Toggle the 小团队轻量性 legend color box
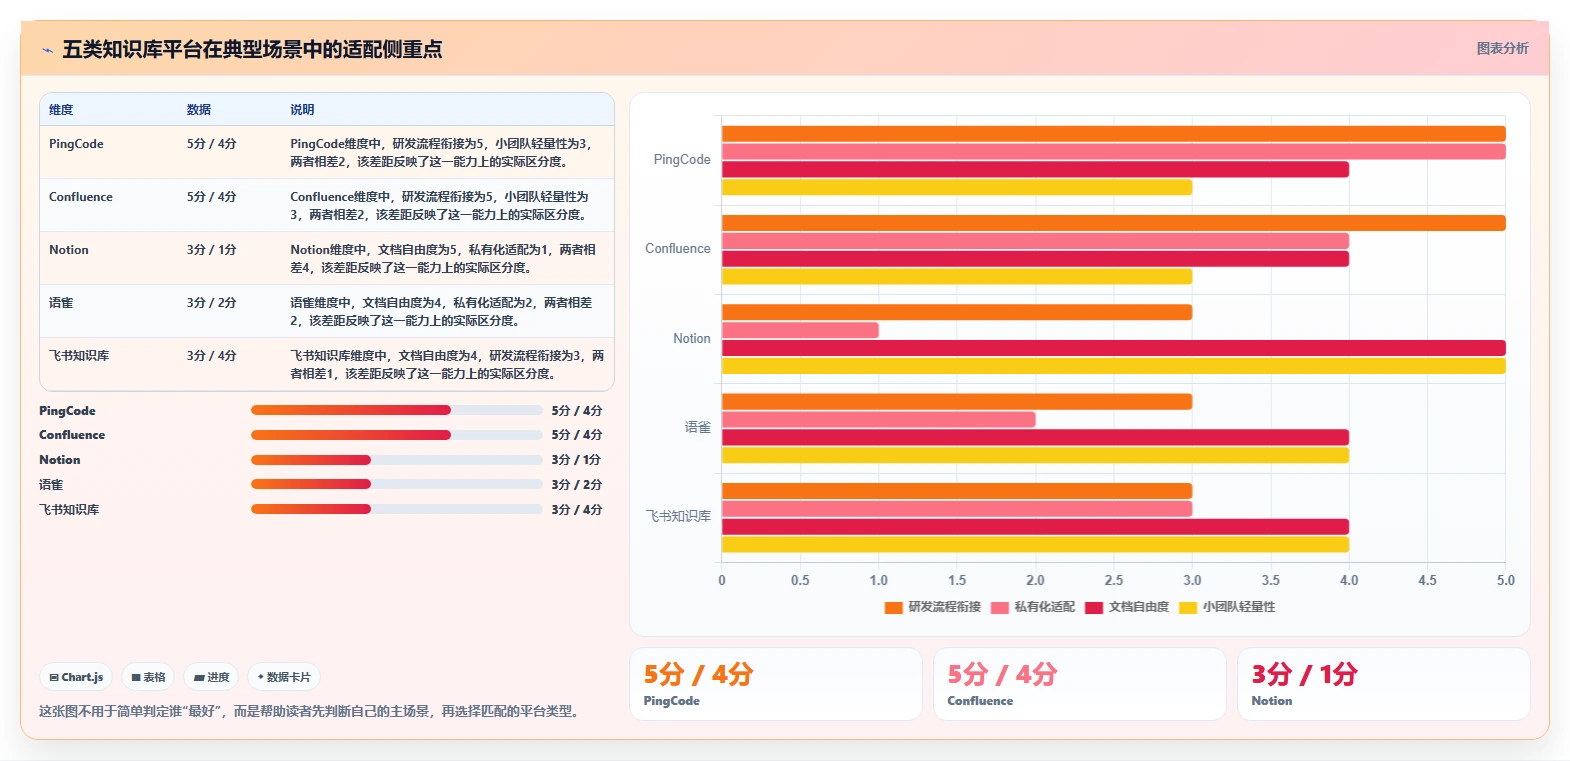The height and width of the screenshot is (761, 1570). pos(1188,607)
